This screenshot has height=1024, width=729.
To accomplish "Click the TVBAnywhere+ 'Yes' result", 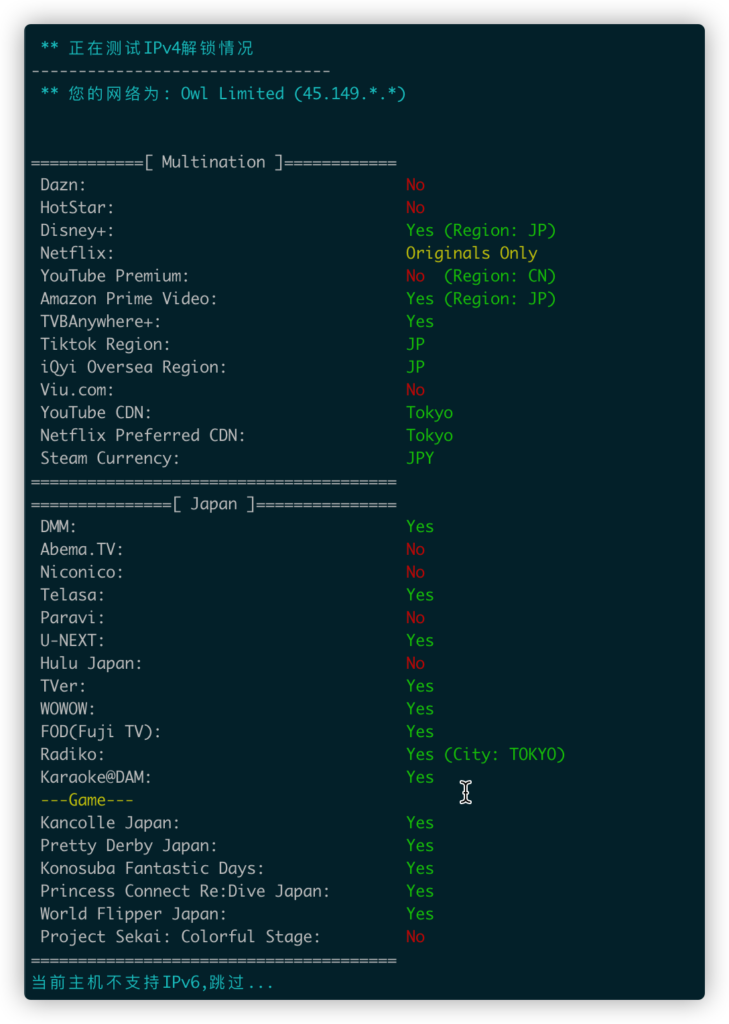I will click(x=420, y=322).
